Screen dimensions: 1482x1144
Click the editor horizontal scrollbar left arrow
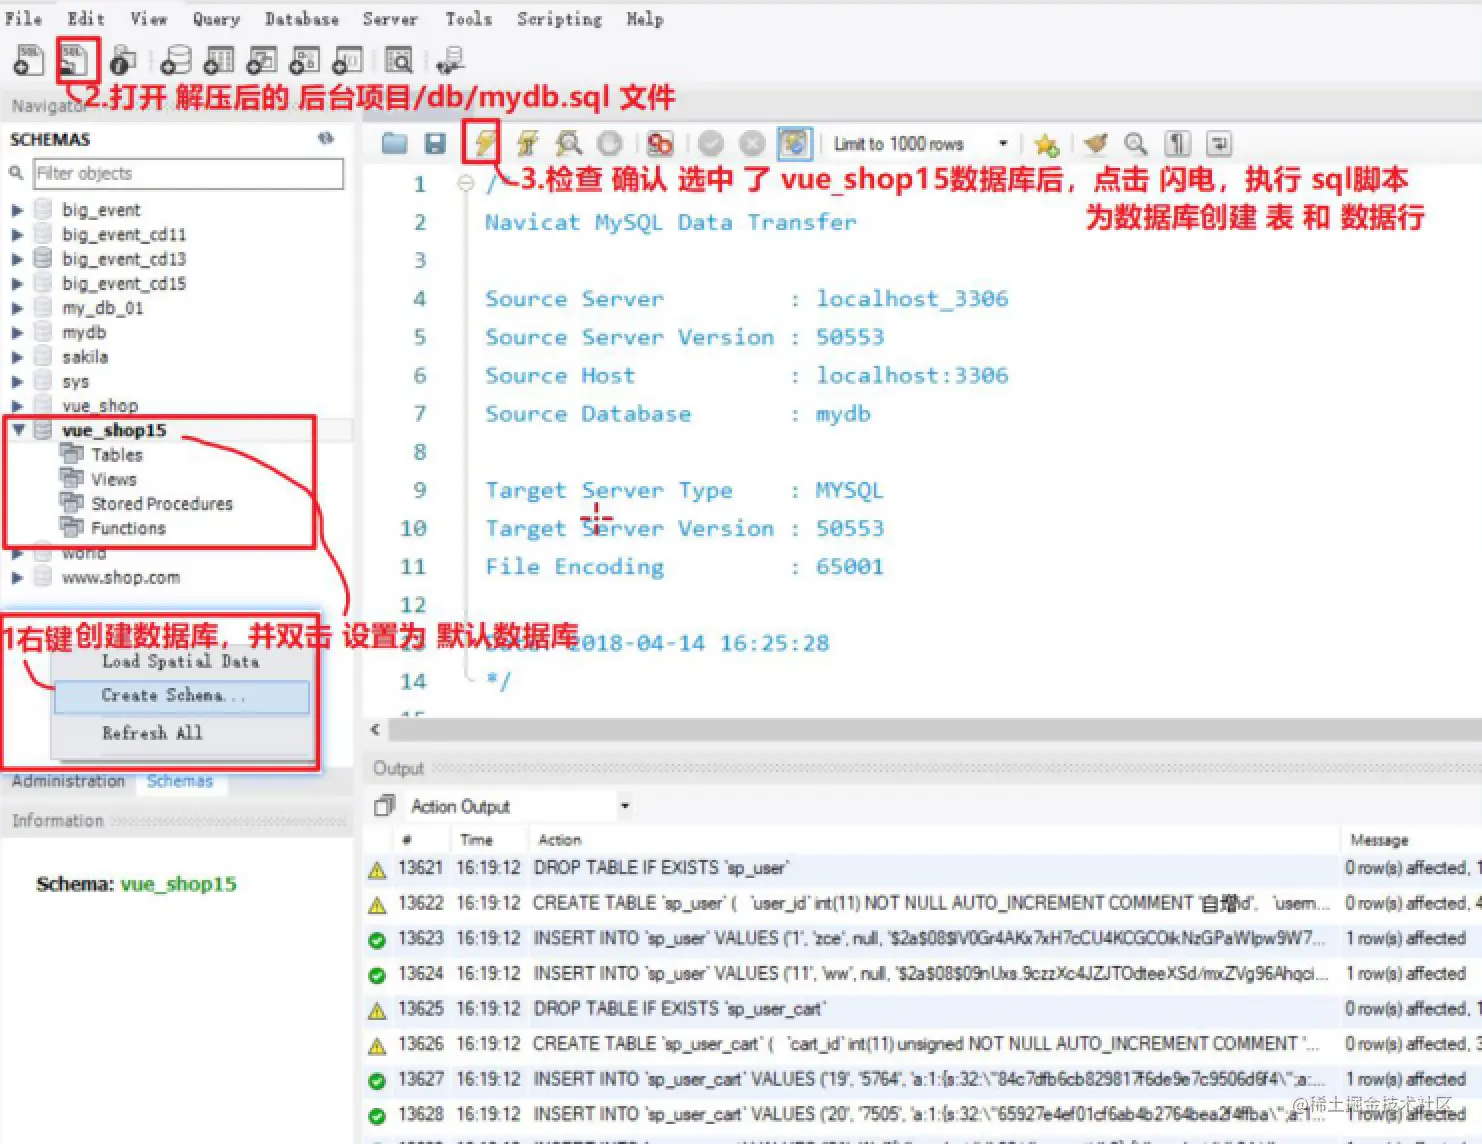[375, 730]
